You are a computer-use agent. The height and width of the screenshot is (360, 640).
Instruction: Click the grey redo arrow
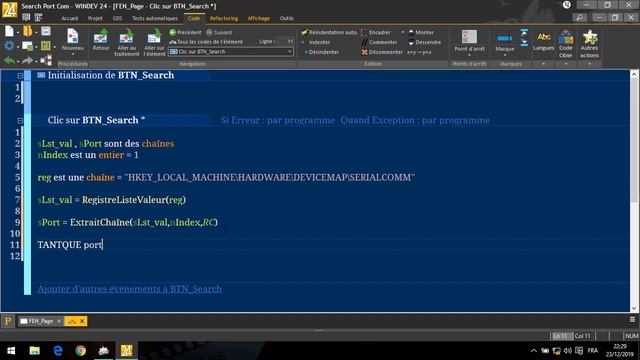point(27,61)
